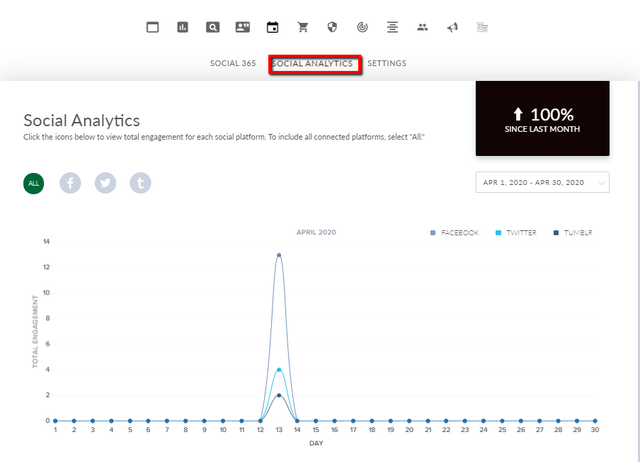Open the people group icon

tap(422, 27)
